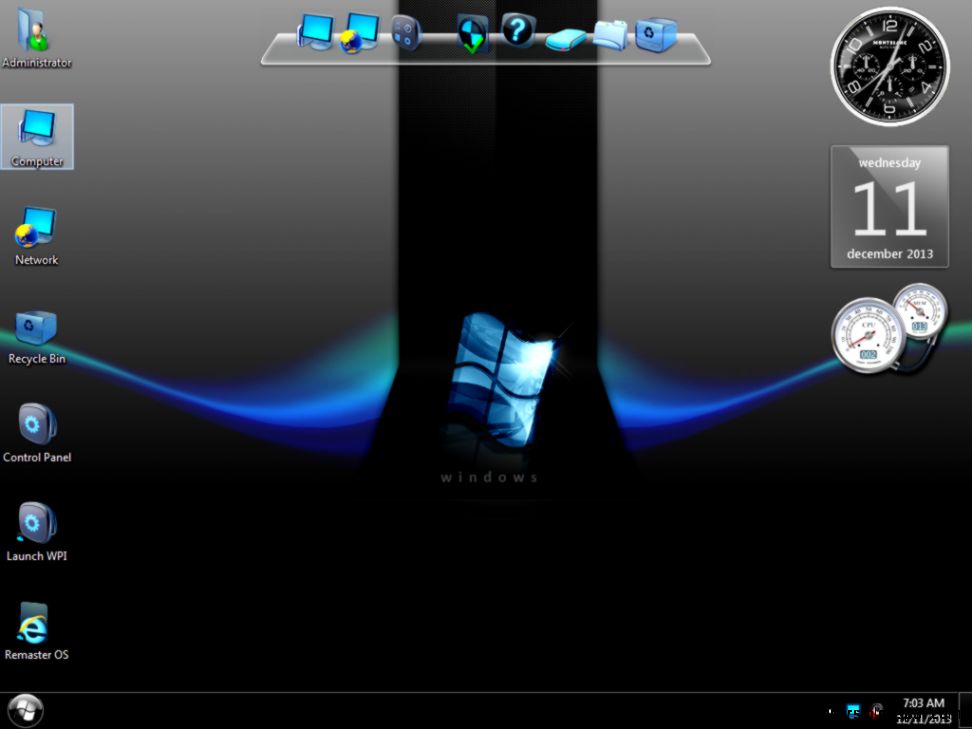Click the network icon in the system tray

tap(853, 711)
